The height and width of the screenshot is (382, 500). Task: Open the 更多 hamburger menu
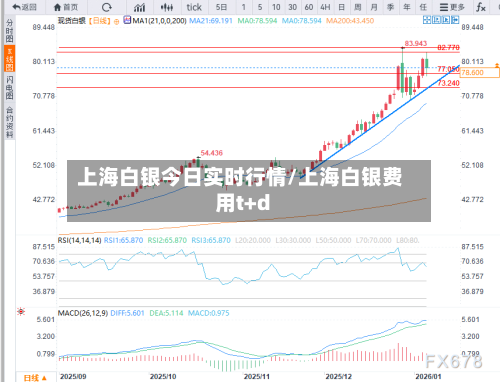coord(452,7)
